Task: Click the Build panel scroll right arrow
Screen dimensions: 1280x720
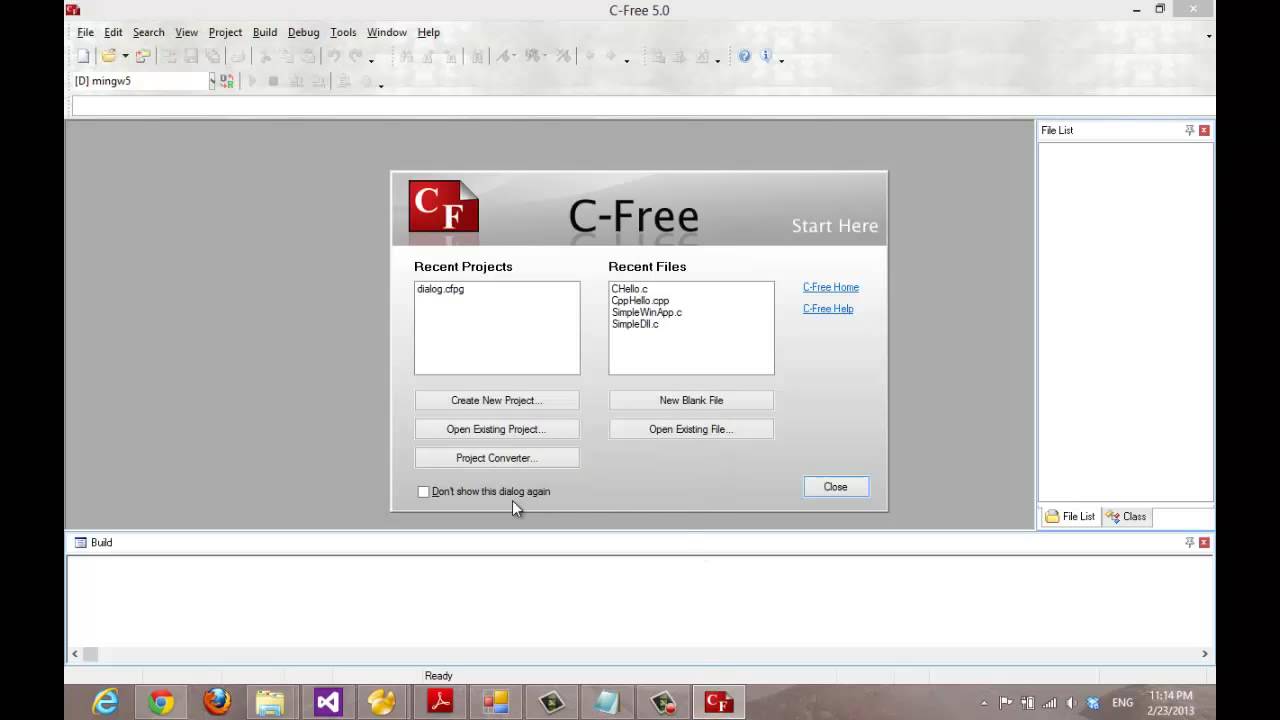Action: [1204, 654]
